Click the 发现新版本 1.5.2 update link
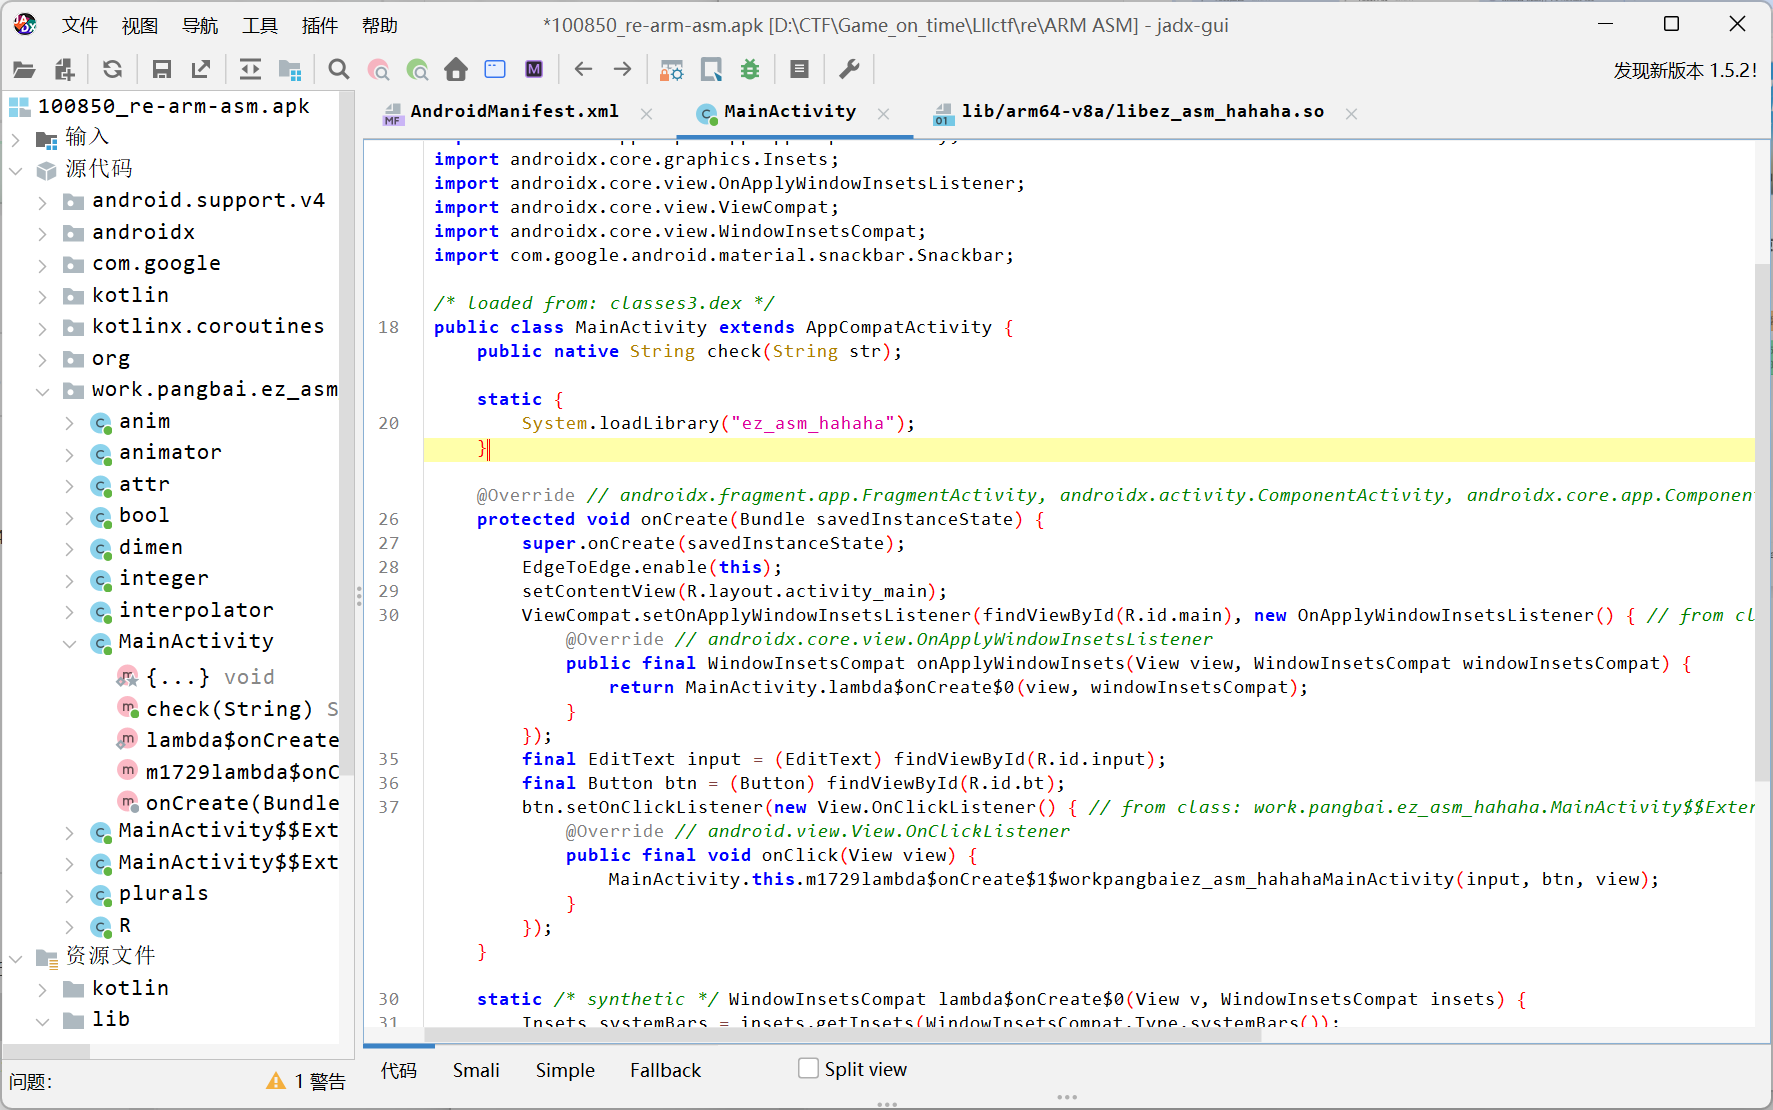This screenshot has height=1110, width=1773. [x=1684, y=70]
